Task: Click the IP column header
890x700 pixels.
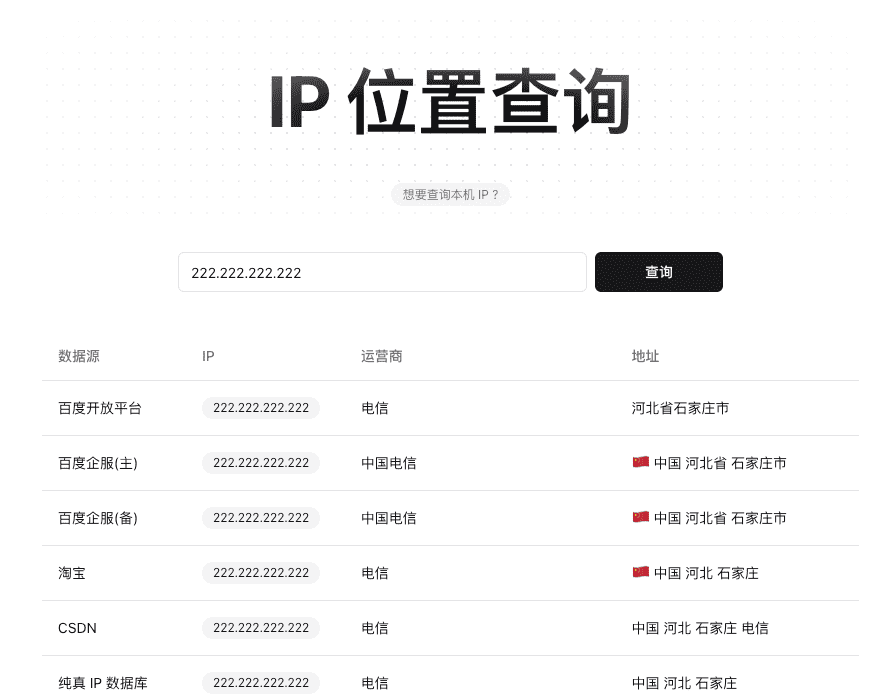Action: tap(208, 356)
